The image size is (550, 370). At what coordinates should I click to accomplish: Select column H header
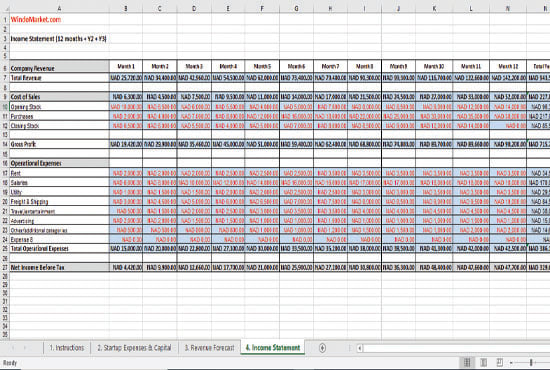click(330, 8)
